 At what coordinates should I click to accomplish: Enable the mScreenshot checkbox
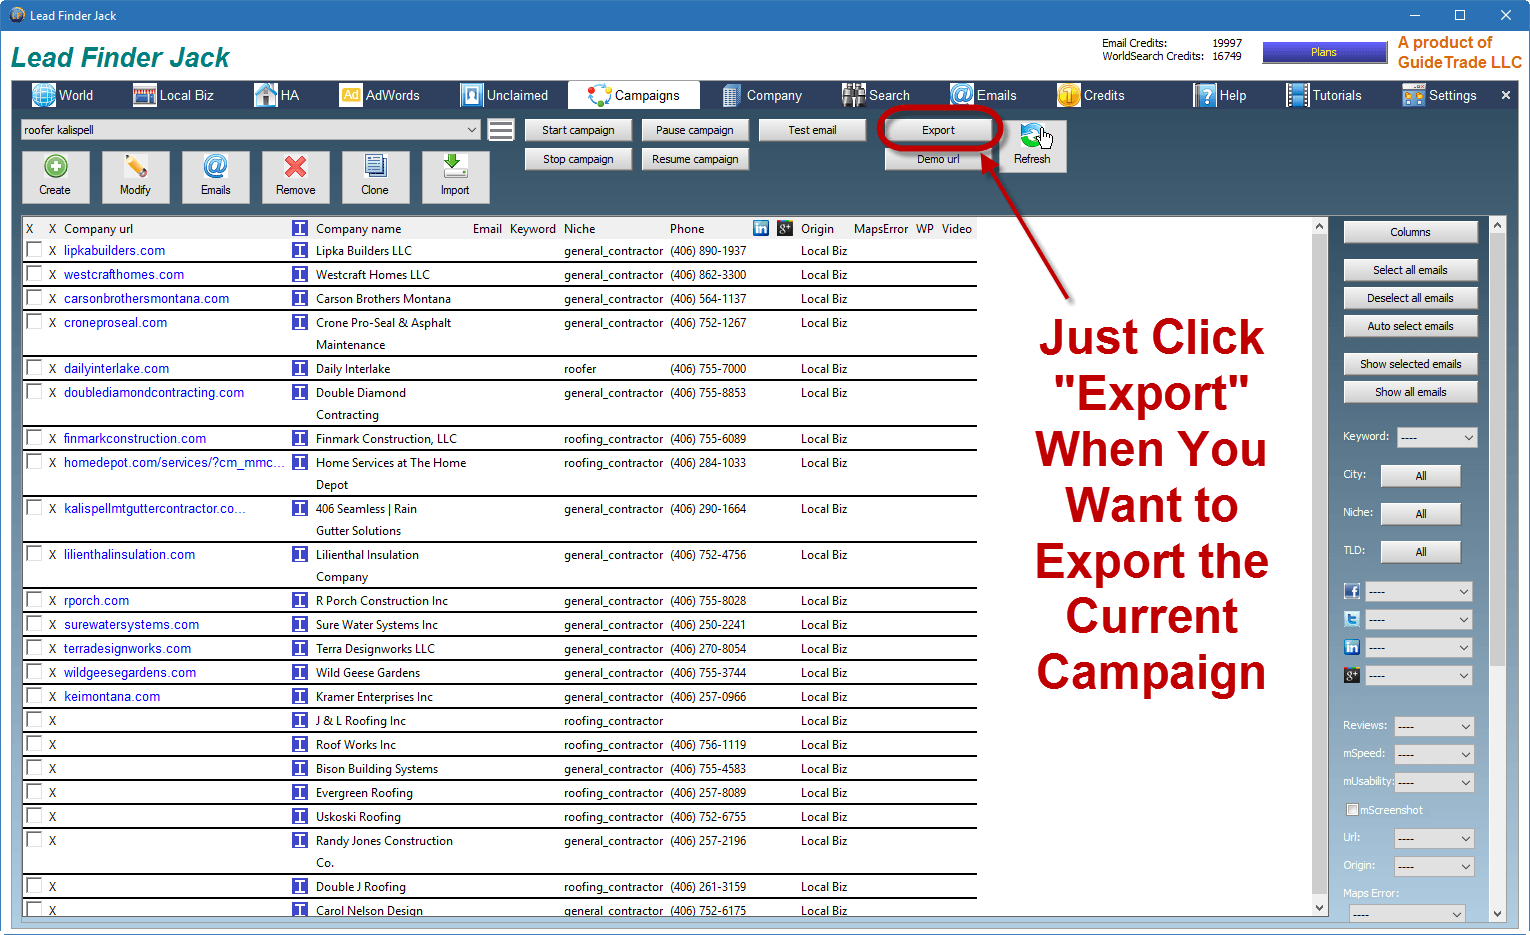(1352, 810)
